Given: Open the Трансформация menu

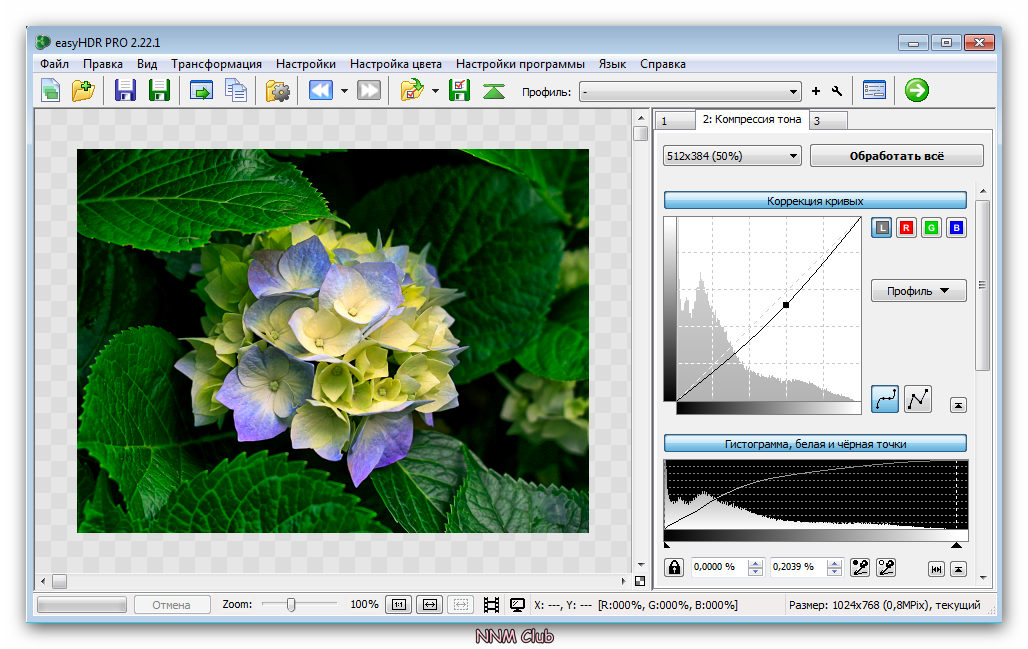Looking at the screenshot, I should [216, 64].
